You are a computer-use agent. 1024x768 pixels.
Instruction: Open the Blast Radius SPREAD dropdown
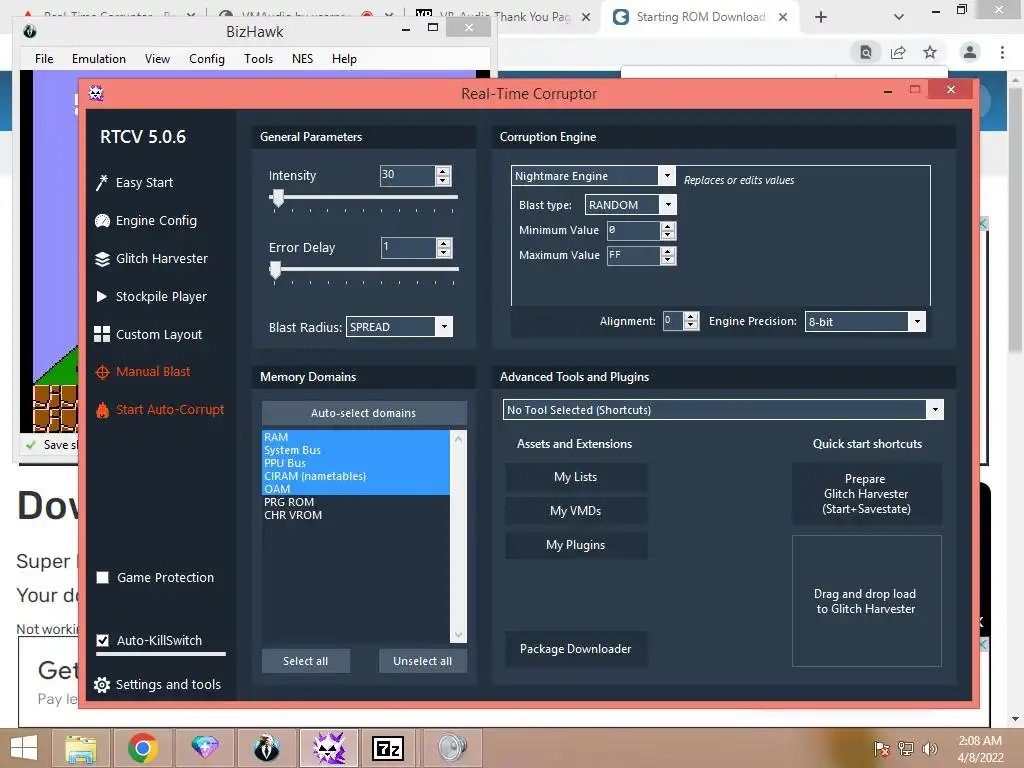pyautogui.click(x=444, y=327)
